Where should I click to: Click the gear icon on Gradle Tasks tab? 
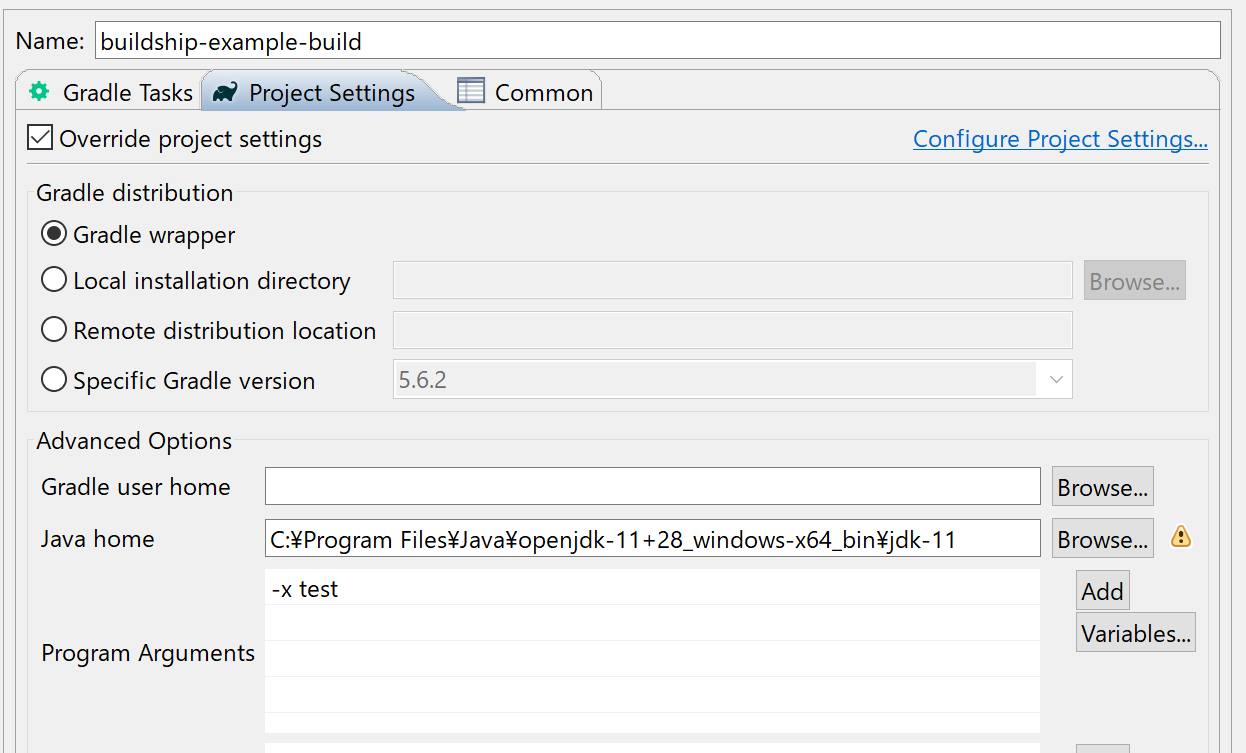pyautogui.click(x=39, y=91)
